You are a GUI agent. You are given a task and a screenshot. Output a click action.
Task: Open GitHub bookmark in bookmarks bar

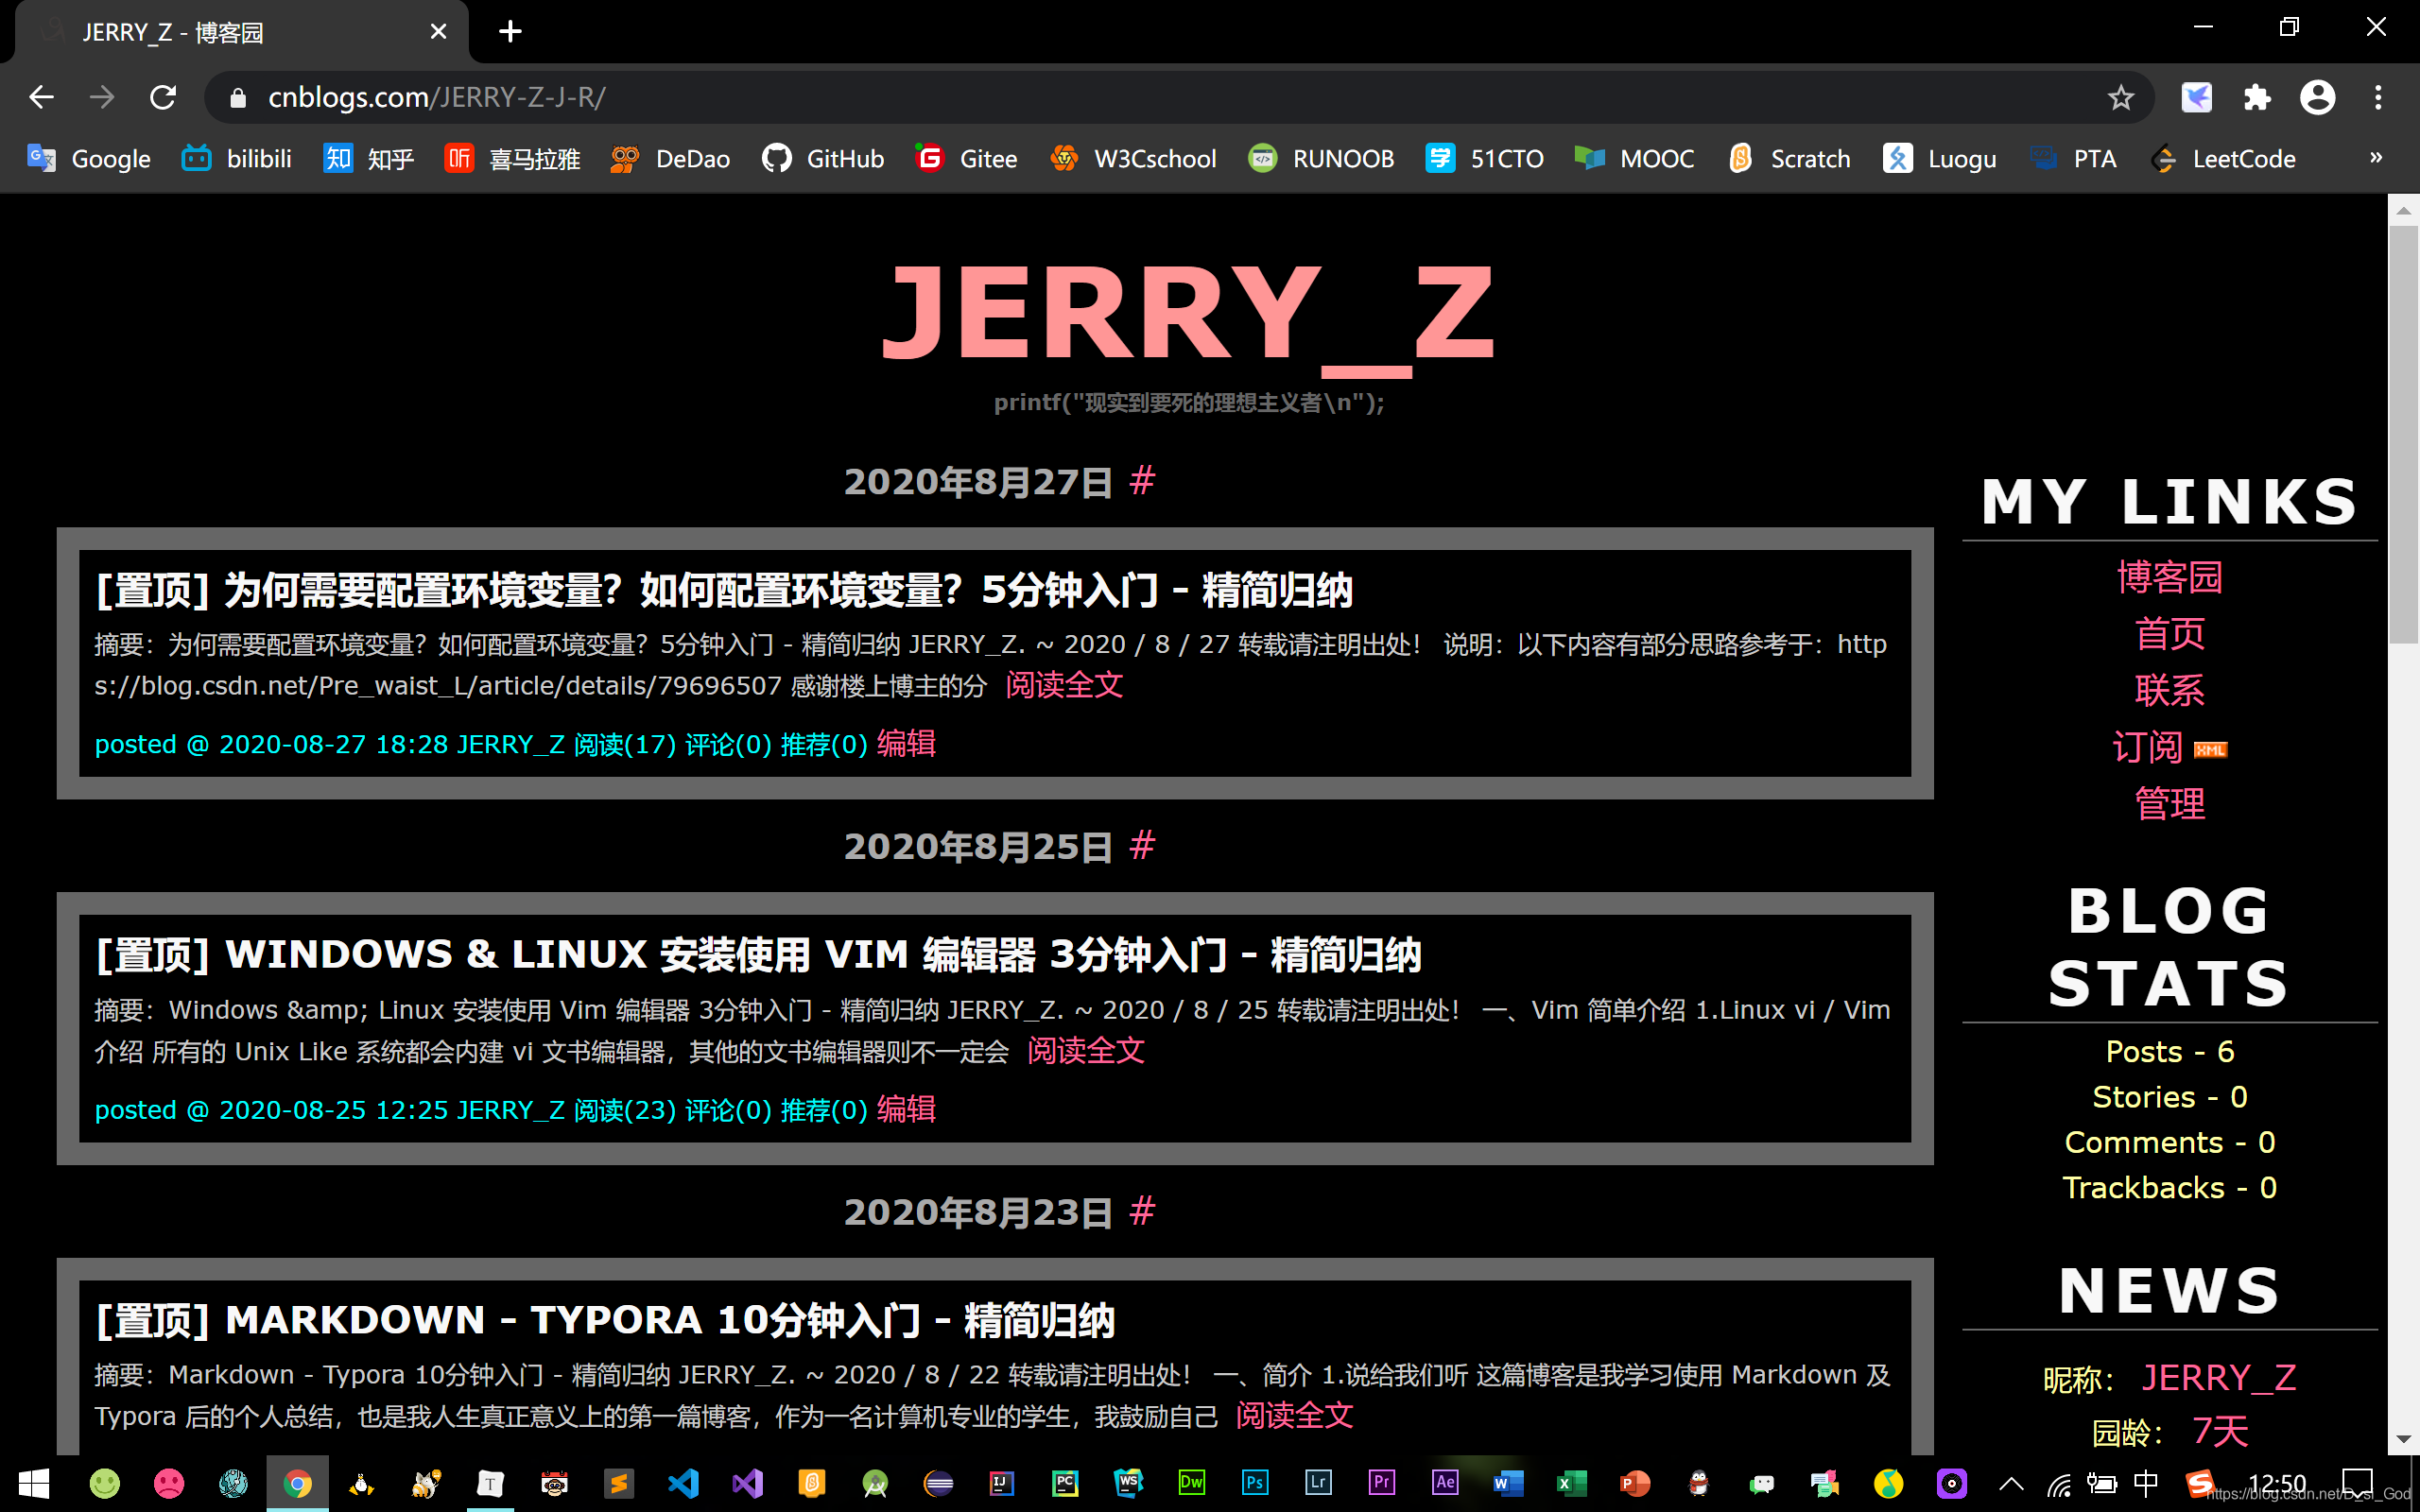click(823, 158)
